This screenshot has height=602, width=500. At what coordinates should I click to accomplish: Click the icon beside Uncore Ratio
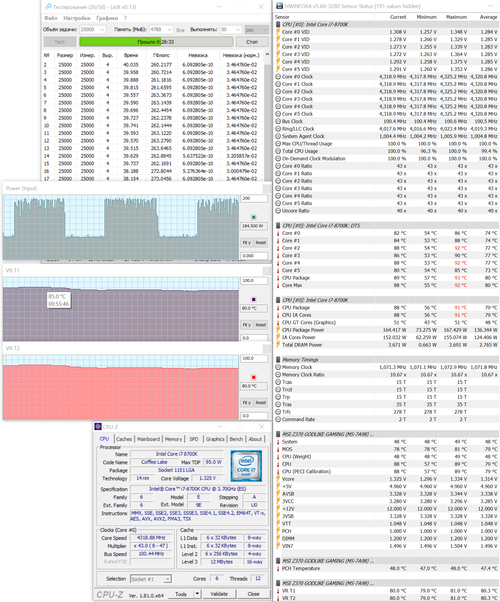[278, 210]
